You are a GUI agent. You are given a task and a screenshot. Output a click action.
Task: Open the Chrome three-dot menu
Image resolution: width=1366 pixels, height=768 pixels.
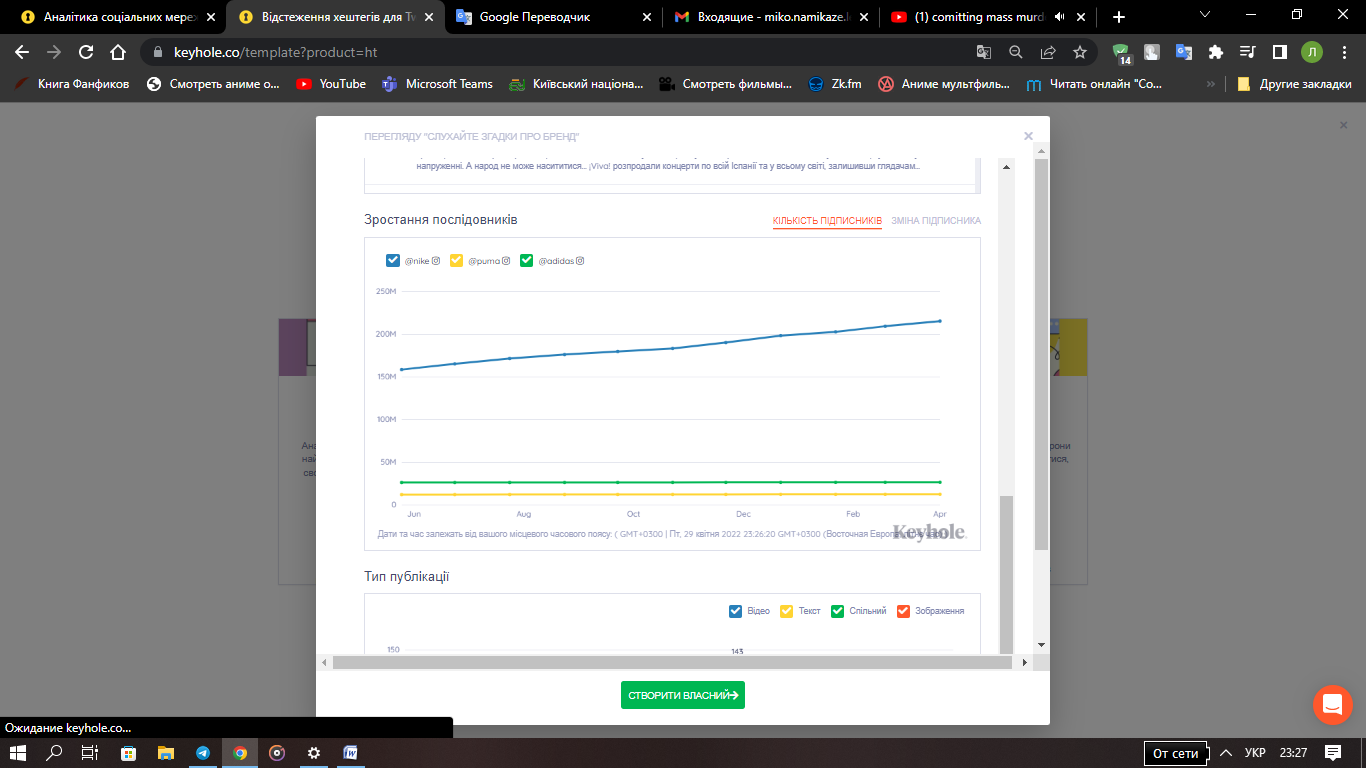pos(1343,52)
